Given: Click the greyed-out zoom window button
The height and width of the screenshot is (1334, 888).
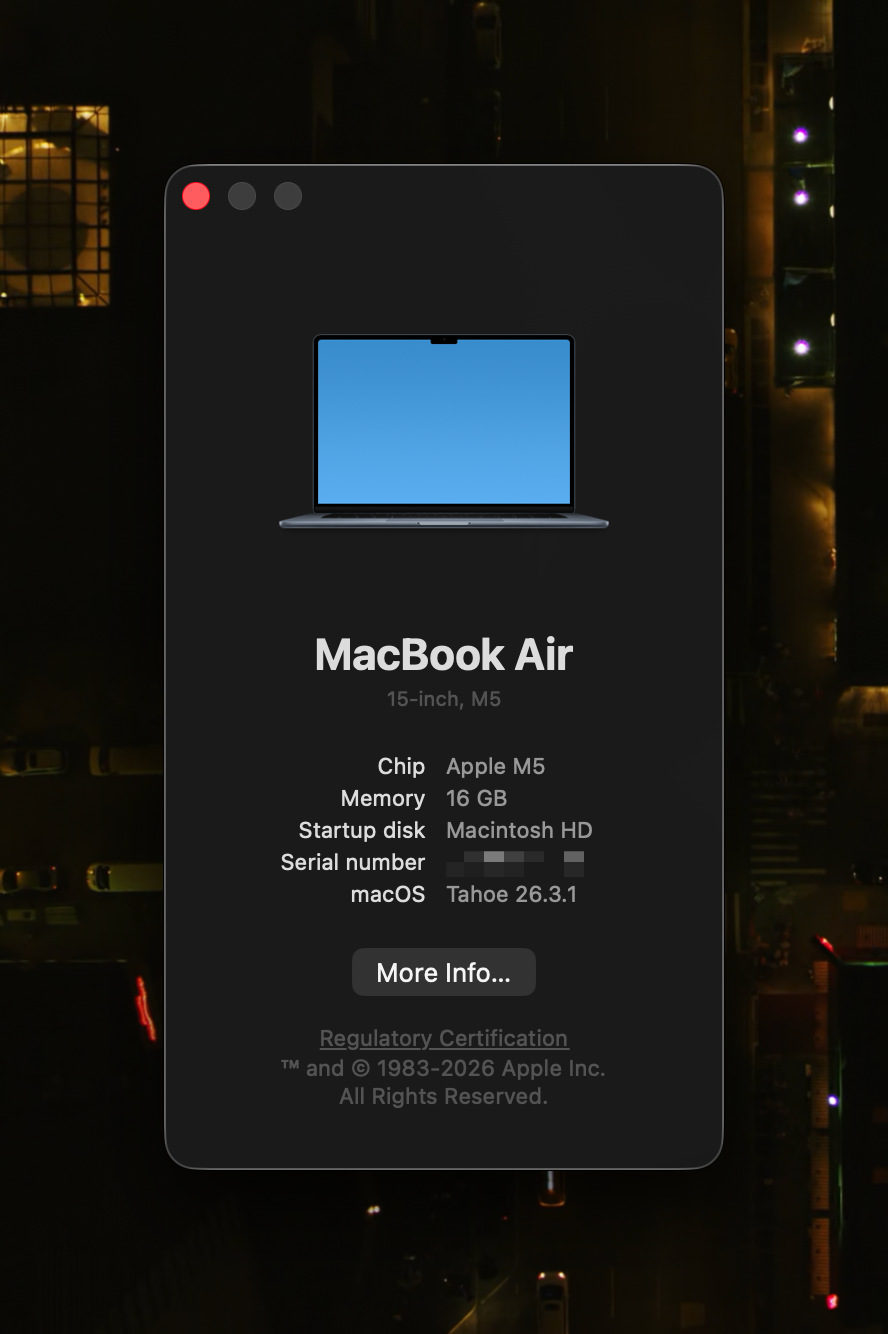Looking at the screenshot, I should pyautogui.click(x=288, y=196).
